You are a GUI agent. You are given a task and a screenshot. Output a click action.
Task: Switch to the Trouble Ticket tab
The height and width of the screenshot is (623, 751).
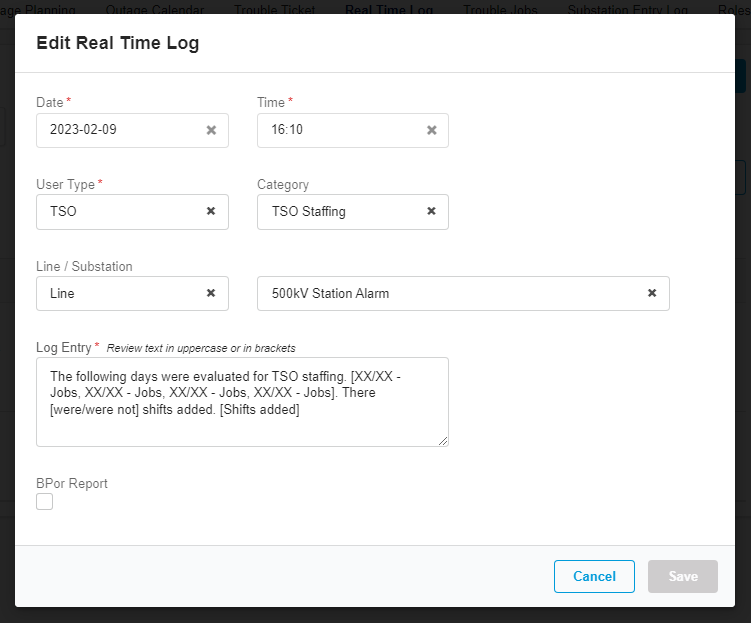pos(274,10)
